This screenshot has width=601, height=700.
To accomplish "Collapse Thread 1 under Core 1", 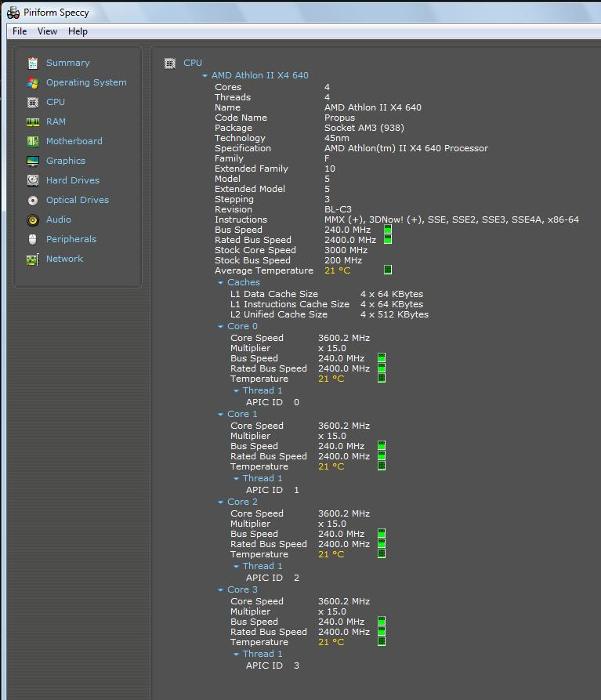I will tap(237, 479).
